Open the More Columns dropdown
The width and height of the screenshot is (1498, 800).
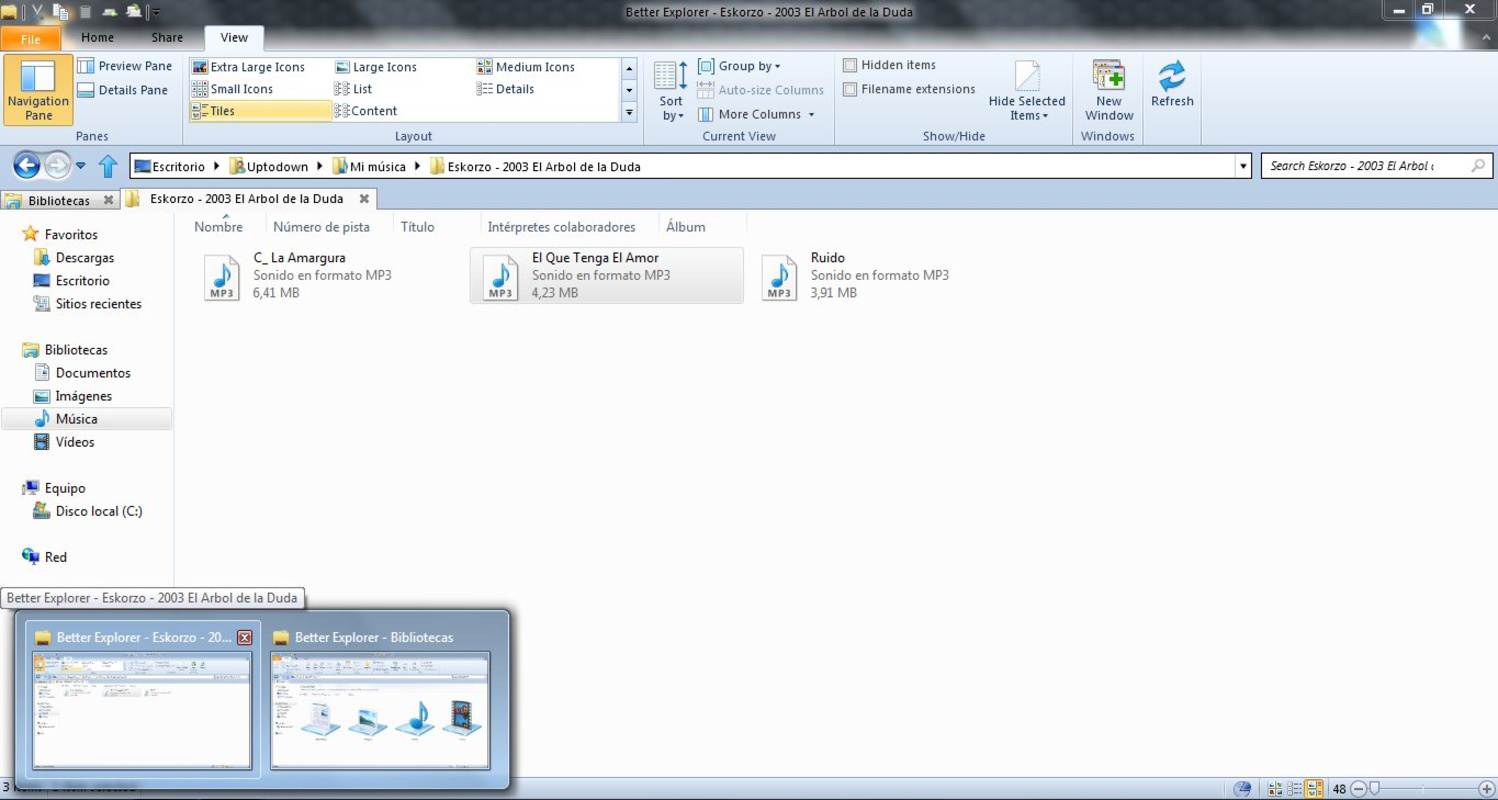756,114
